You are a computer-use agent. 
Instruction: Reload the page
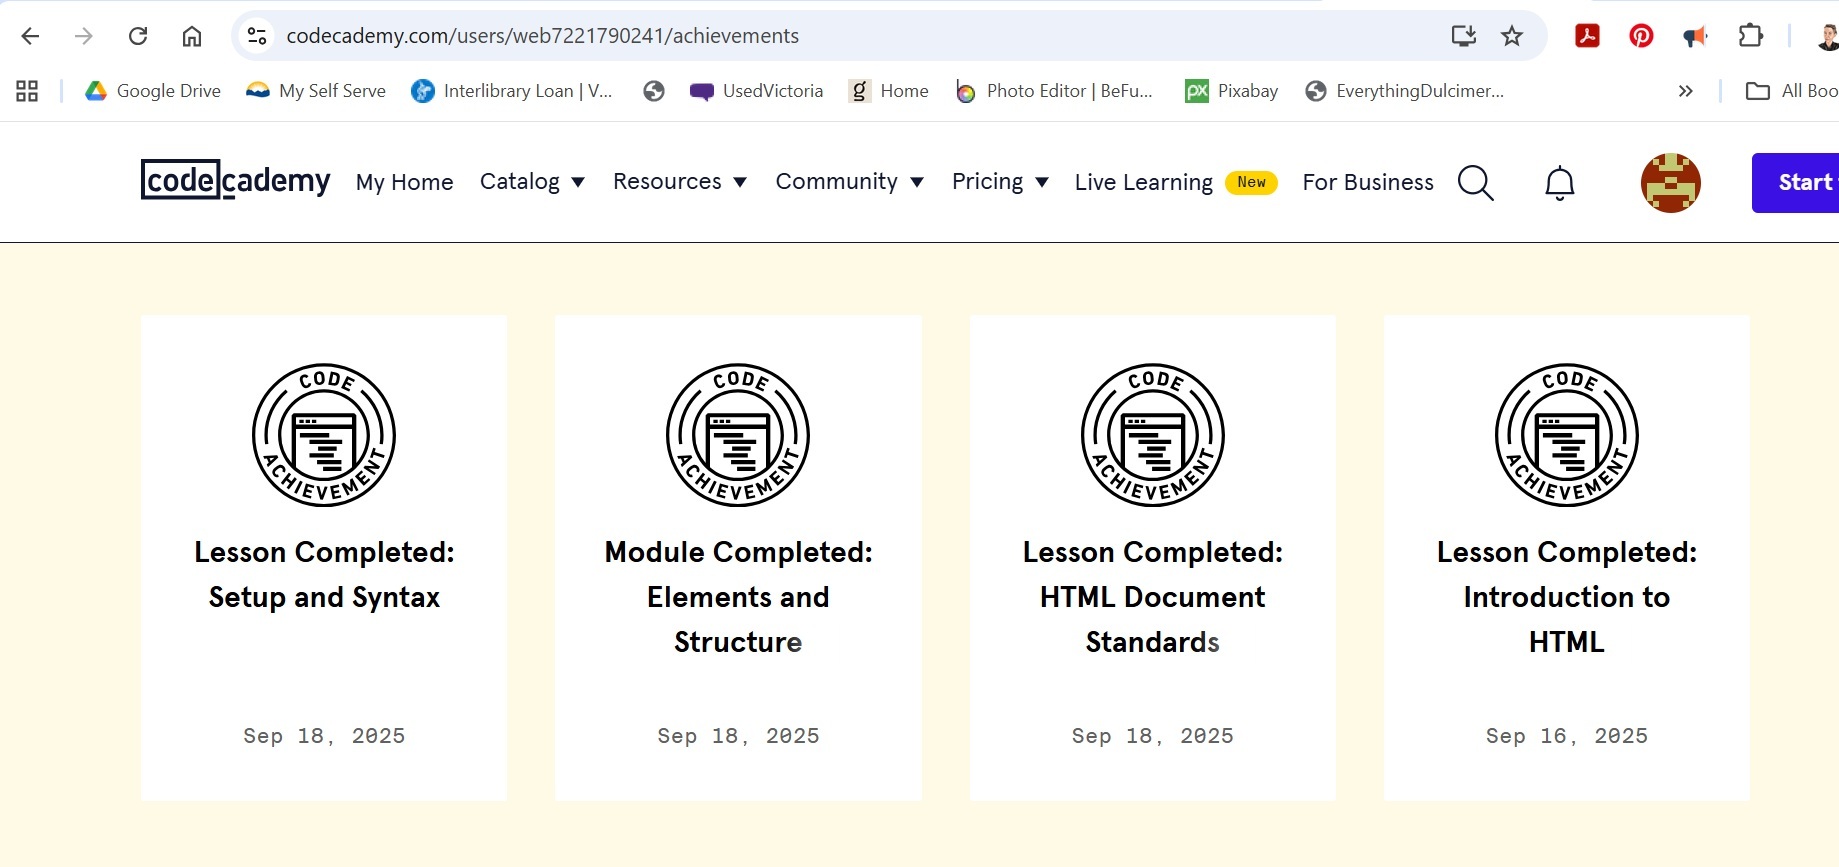tap(138, 36)
